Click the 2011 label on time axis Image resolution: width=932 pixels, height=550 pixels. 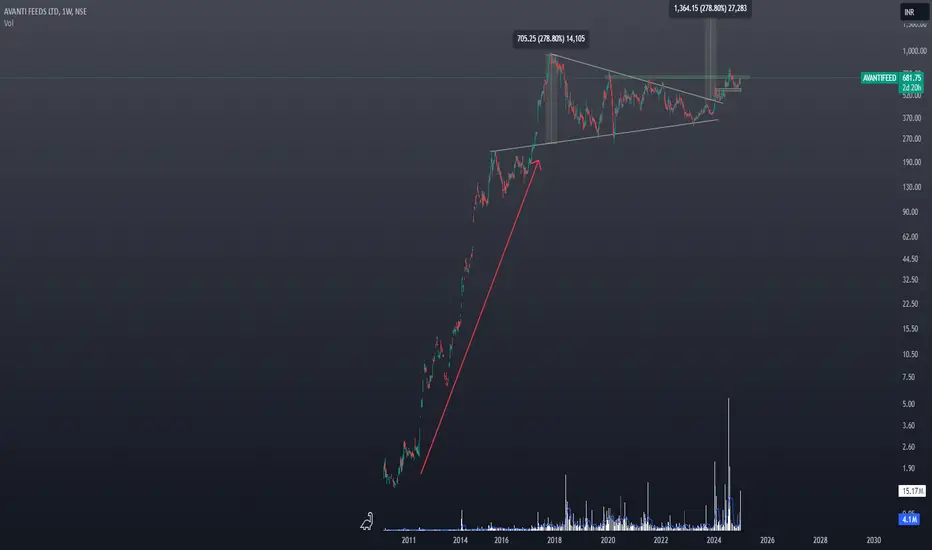click(408, 540)
